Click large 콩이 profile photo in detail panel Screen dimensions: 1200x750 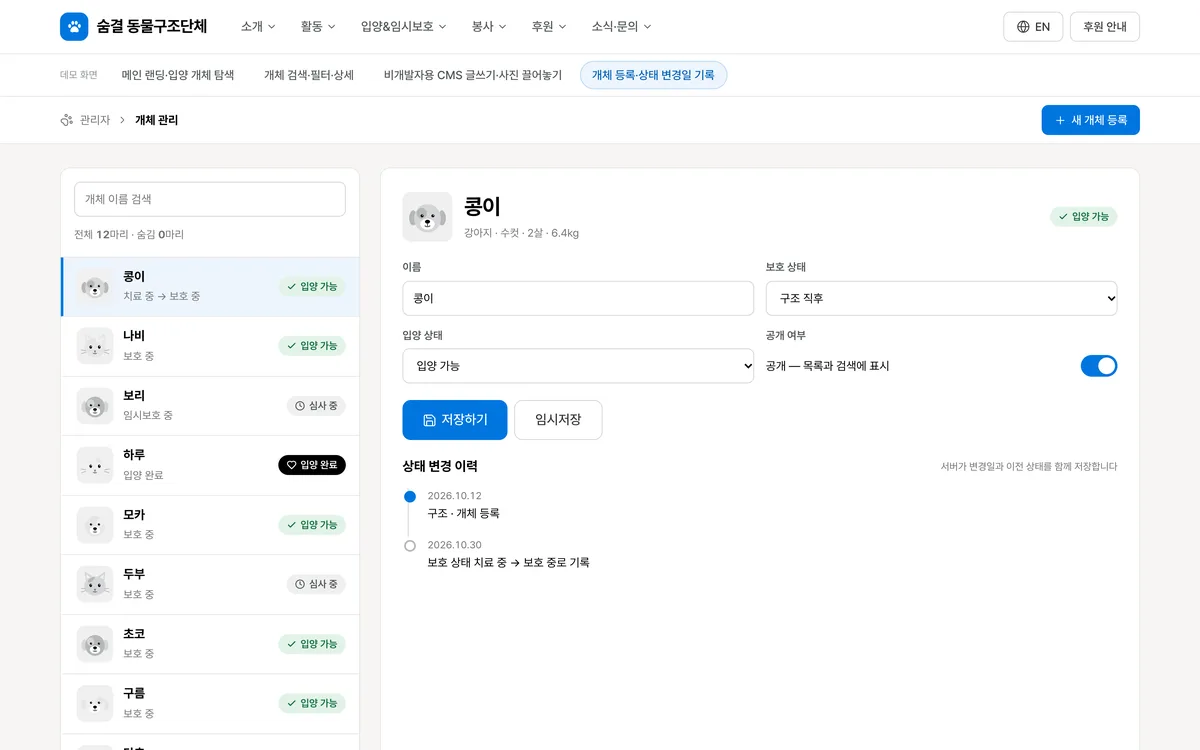coord(427,217)
